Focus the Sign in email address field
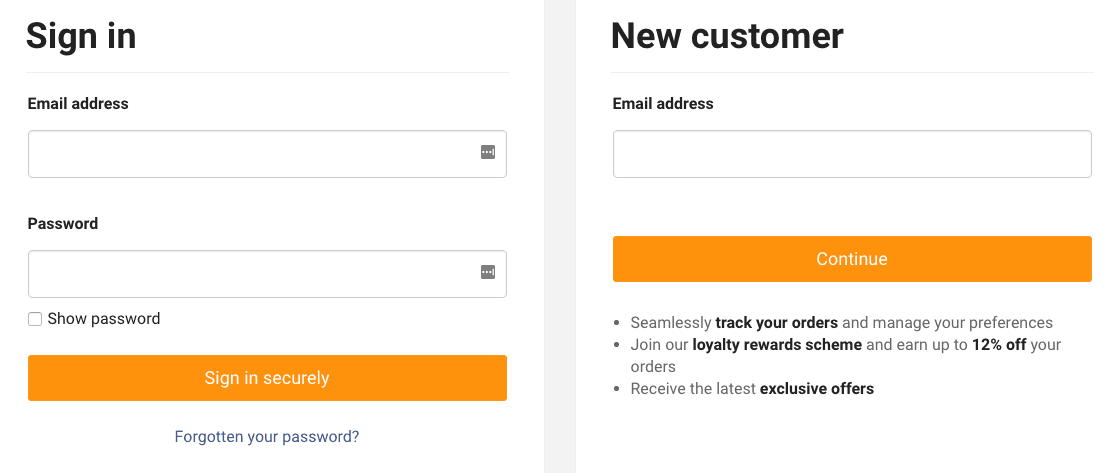 (250, 154)
